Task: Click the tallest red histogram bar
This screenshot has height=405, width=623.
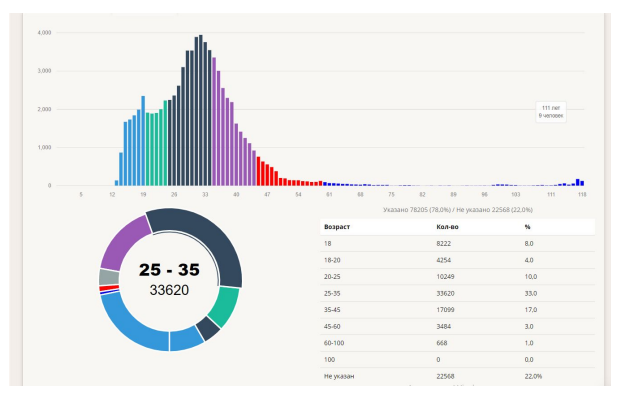Action: tap(258, 171)
